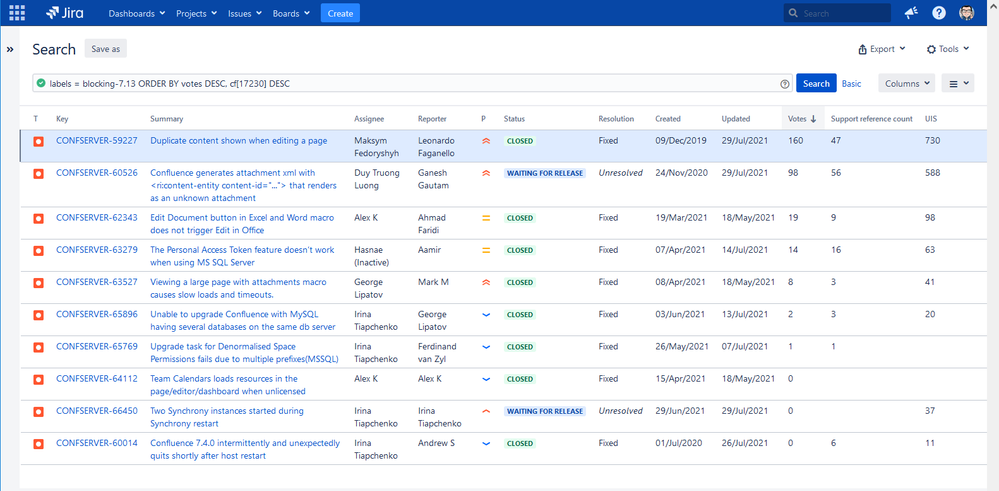This screenshot has width=999, height=491.
Task: Click assignee Maksym Fedoryshyh
Action: tap(376, 146)
